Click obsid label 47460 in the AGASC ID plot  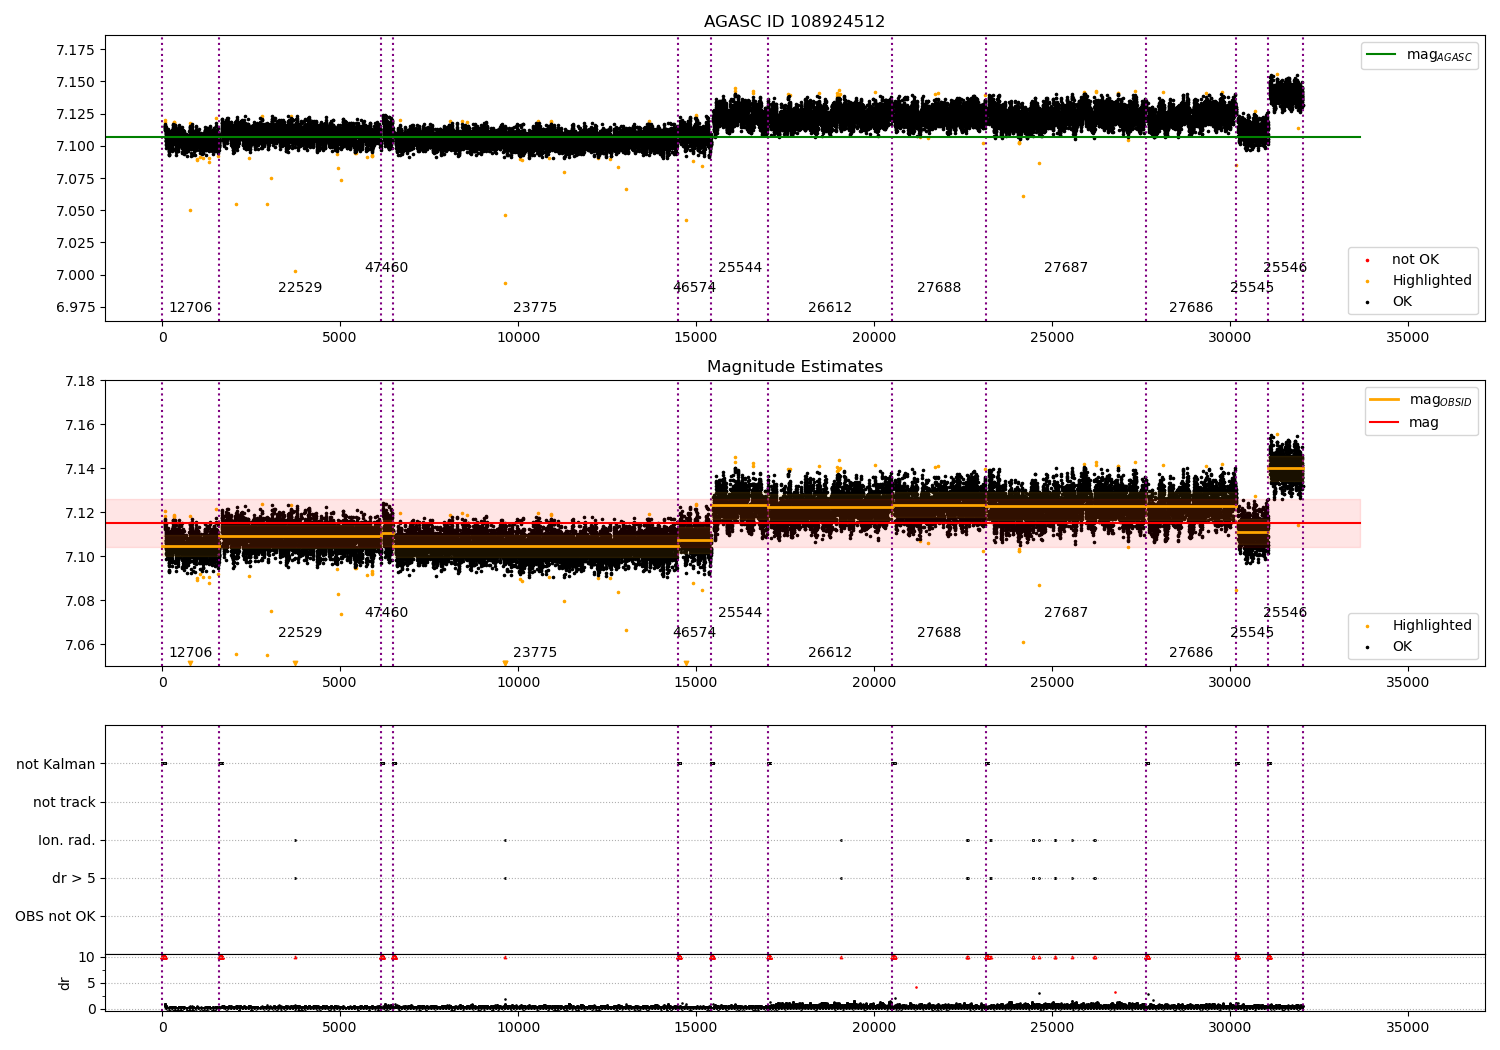click(386, 268)
